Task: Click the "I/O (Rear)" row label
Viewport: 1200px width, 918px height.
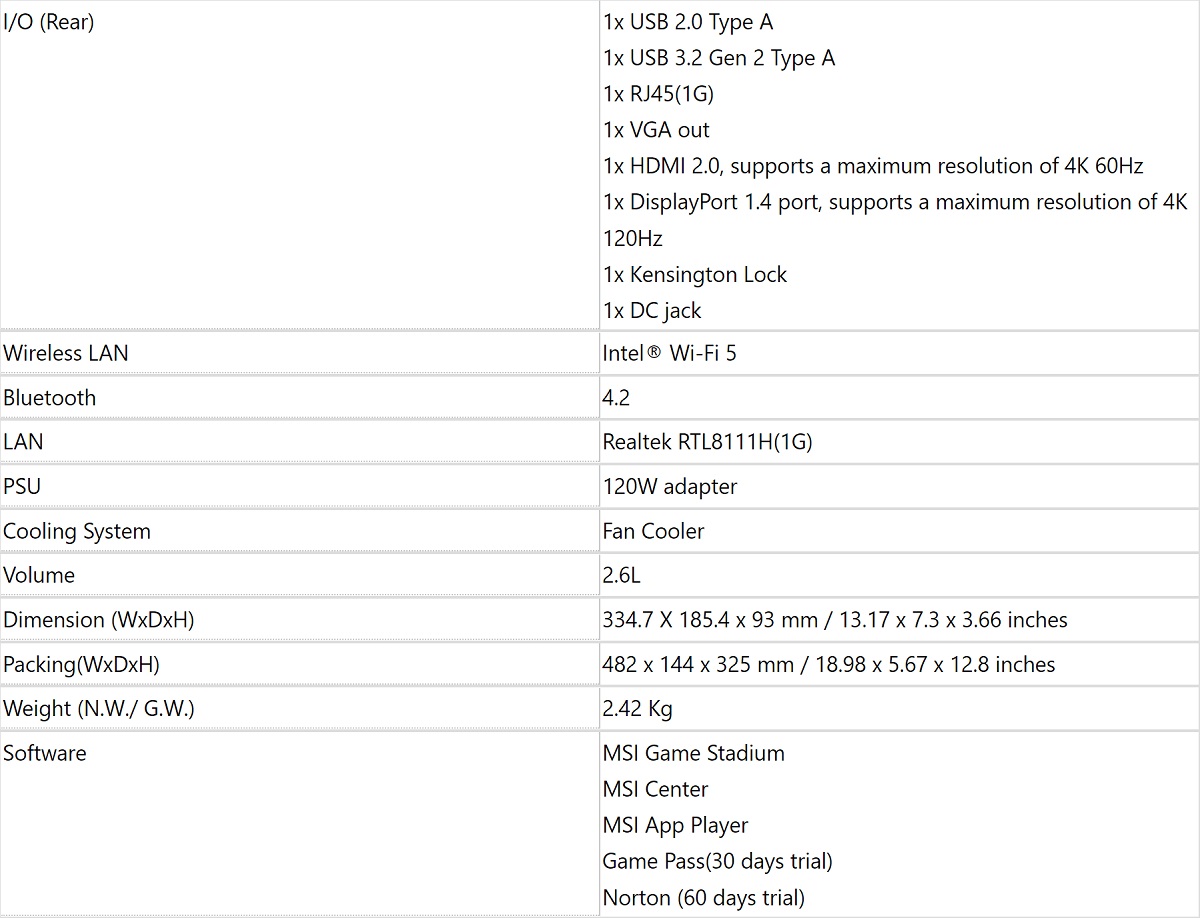Action: pyautogui.click(x=48, y=22)
